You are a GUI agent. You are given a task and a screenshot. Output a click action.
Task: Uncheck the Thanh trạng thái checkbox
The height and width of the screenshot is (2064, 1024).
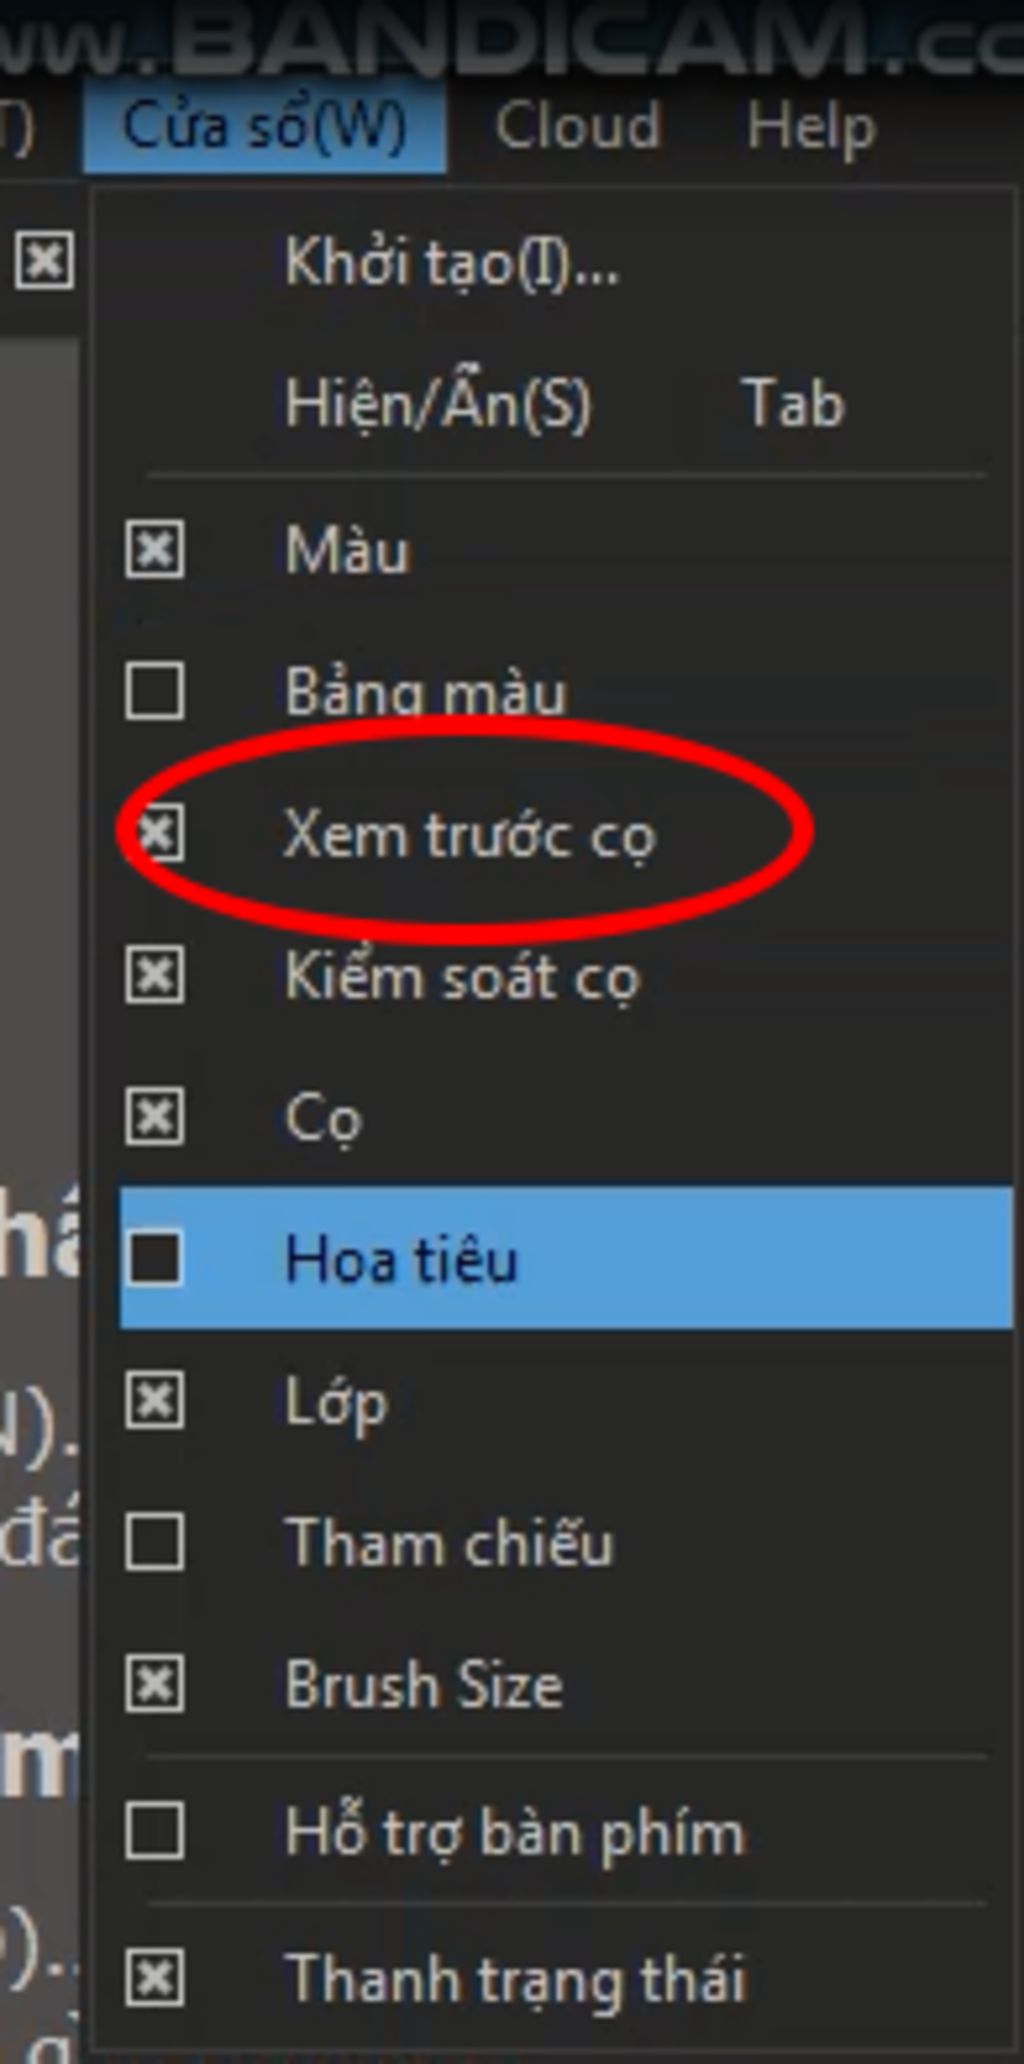[155, 1977]
